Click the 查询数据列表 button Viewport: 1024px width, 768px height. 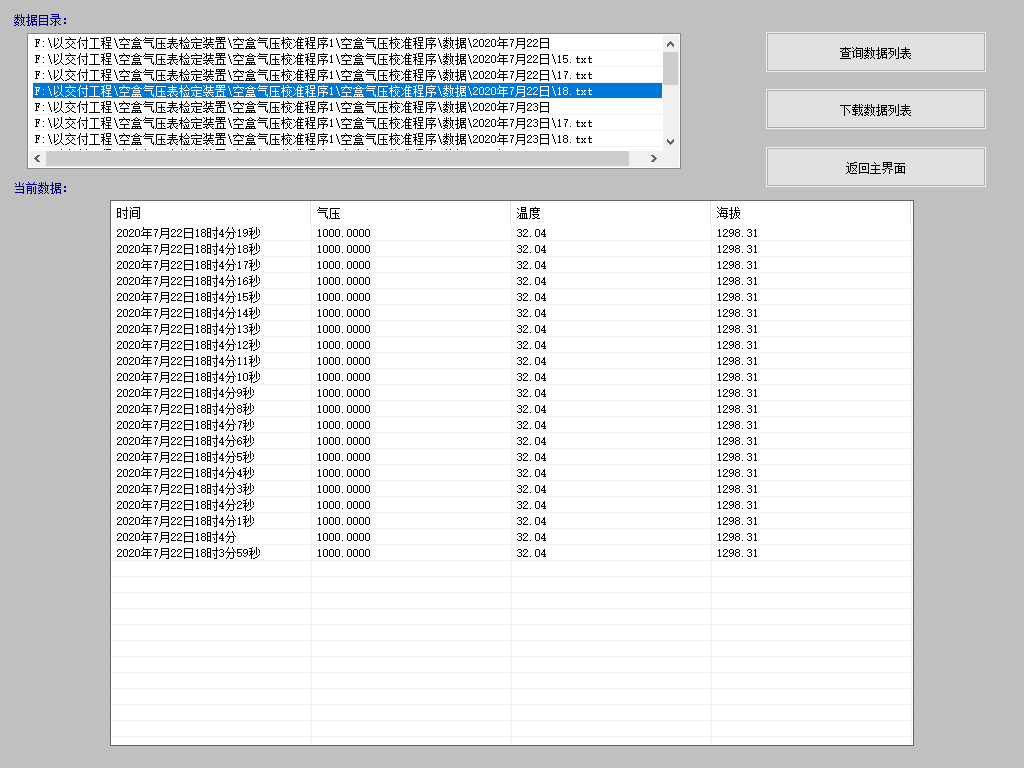coord(875,53)
